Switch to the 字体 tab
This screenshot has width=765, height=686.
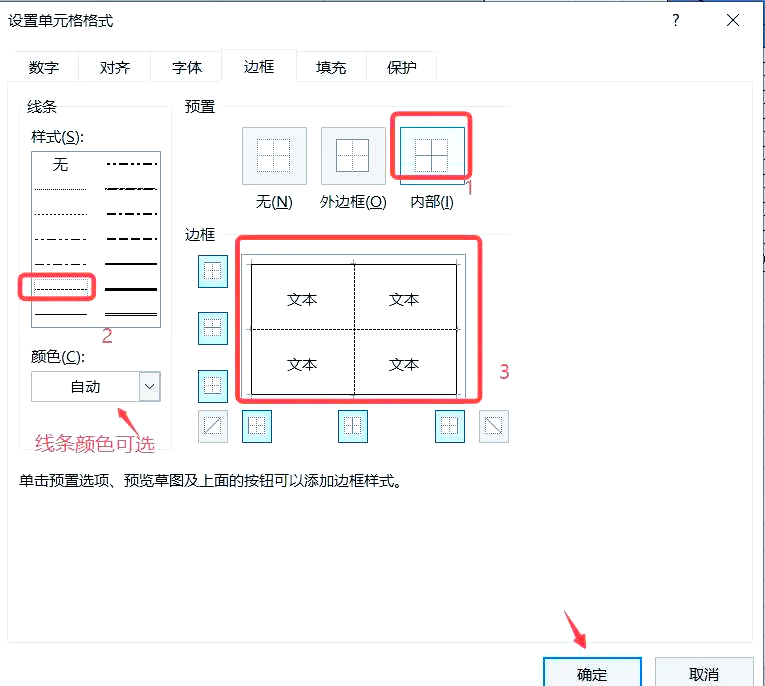pyautogui.click(x=186, y=67)
